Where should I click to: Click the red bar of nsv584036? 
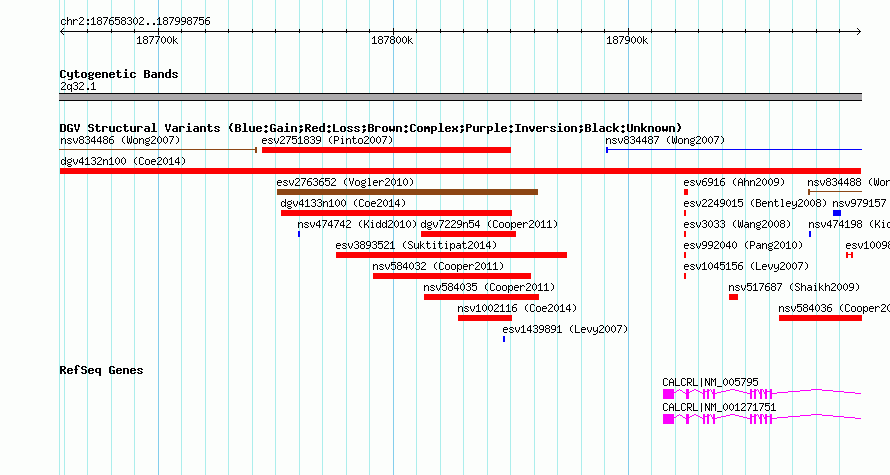820,318
